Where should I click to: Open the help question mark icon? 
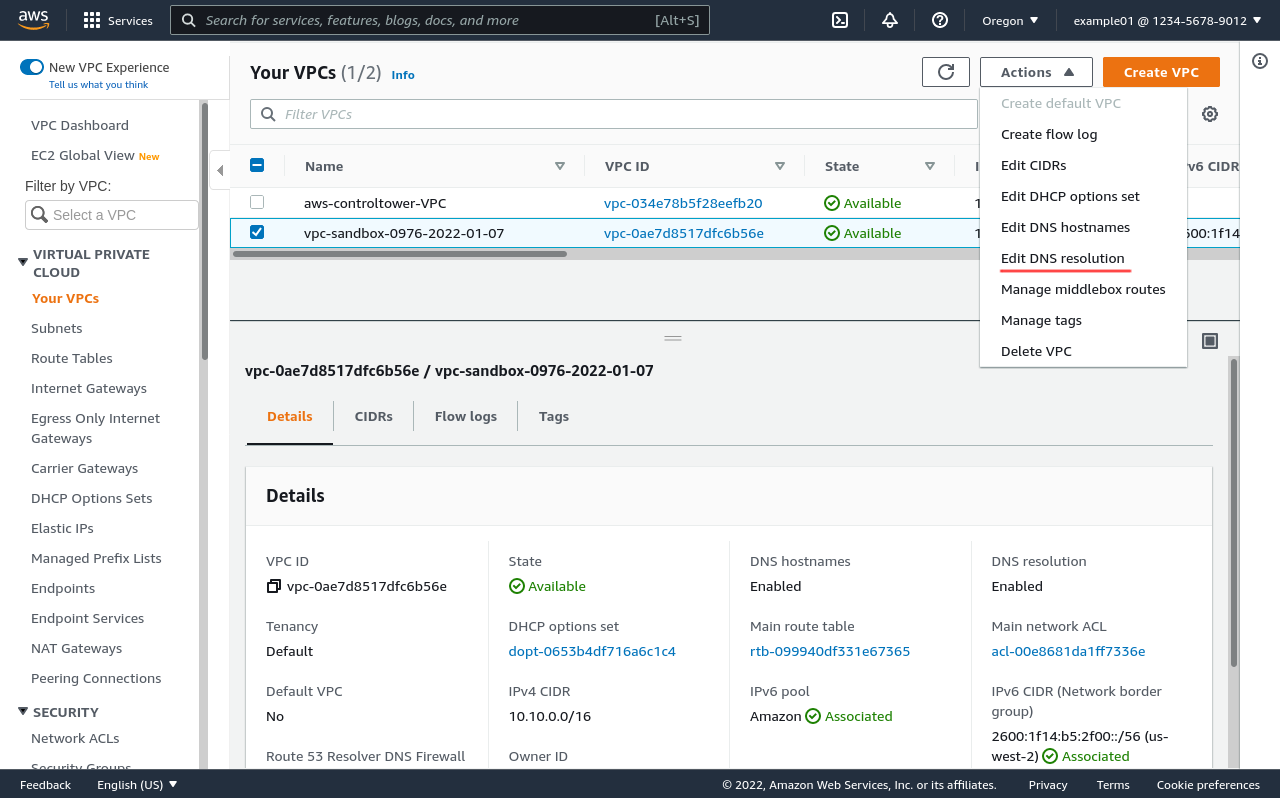pyautogui.click(x=939, y=20)
